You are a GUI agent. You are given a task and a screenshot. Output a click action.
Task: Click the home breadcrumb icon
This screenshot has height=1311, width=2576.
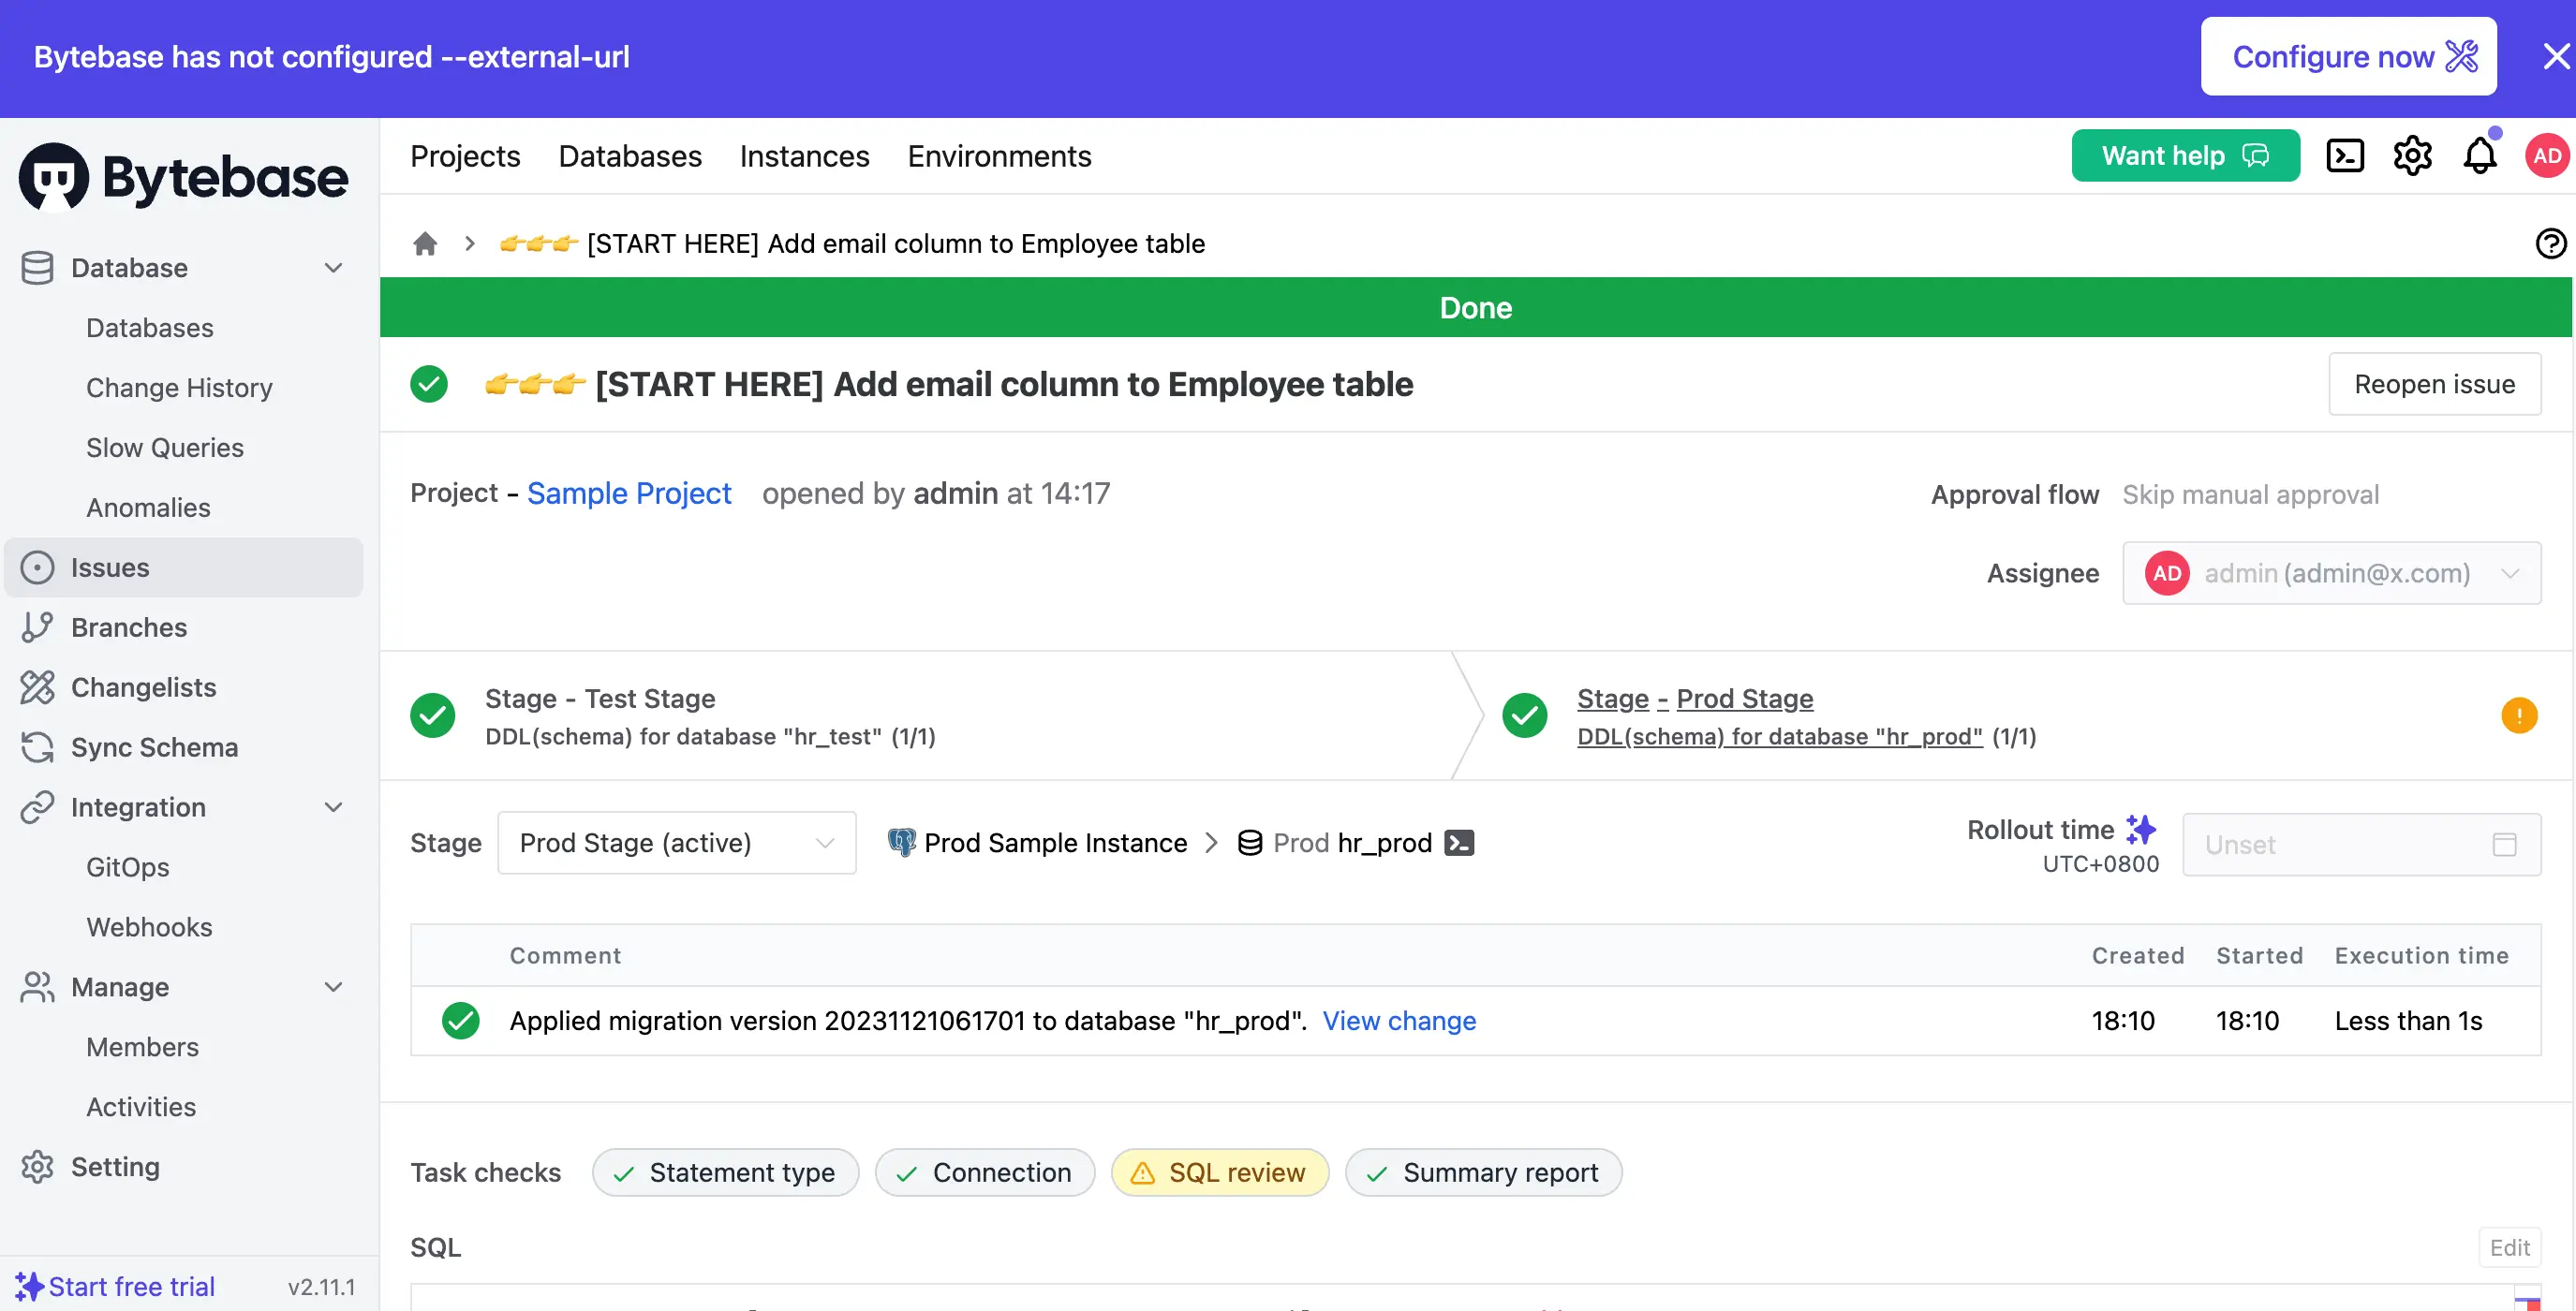pos(425,243)
